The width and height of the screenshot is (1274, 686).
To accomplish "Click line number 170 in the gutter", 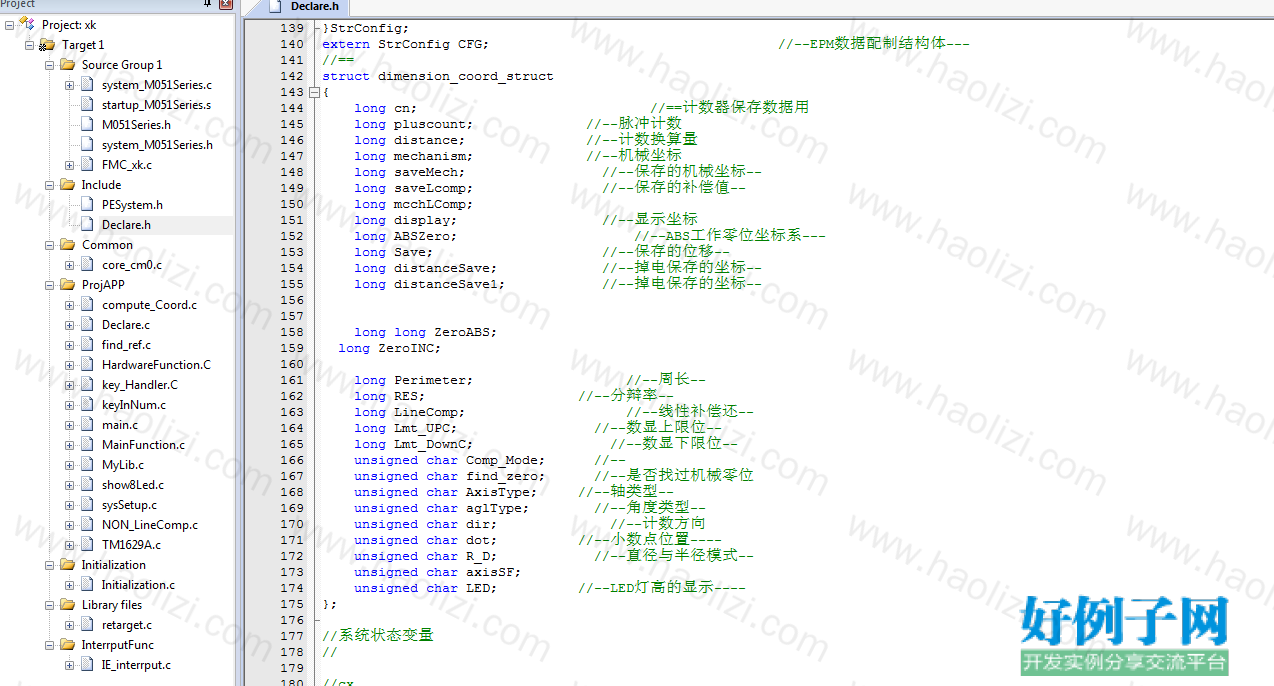I will coord(292,524).
